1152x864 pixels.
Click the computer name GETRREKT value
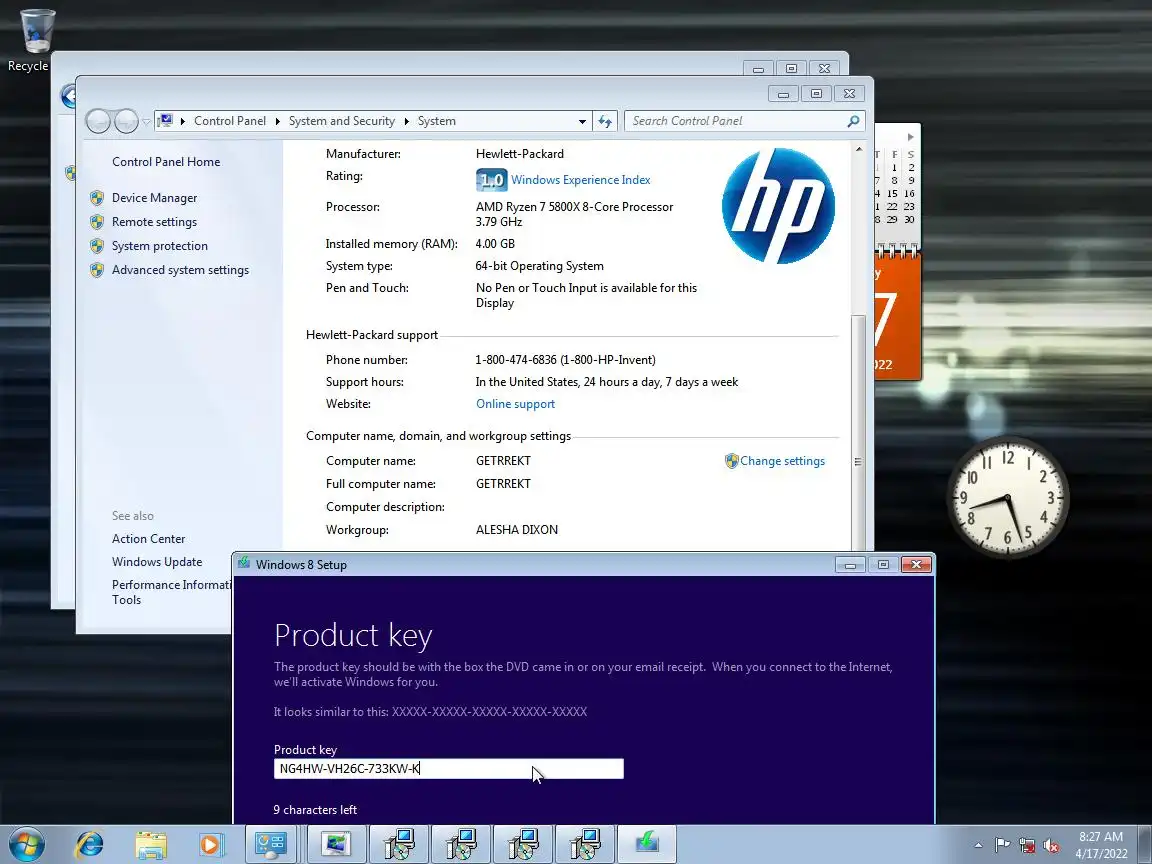[x=503, y=461]
